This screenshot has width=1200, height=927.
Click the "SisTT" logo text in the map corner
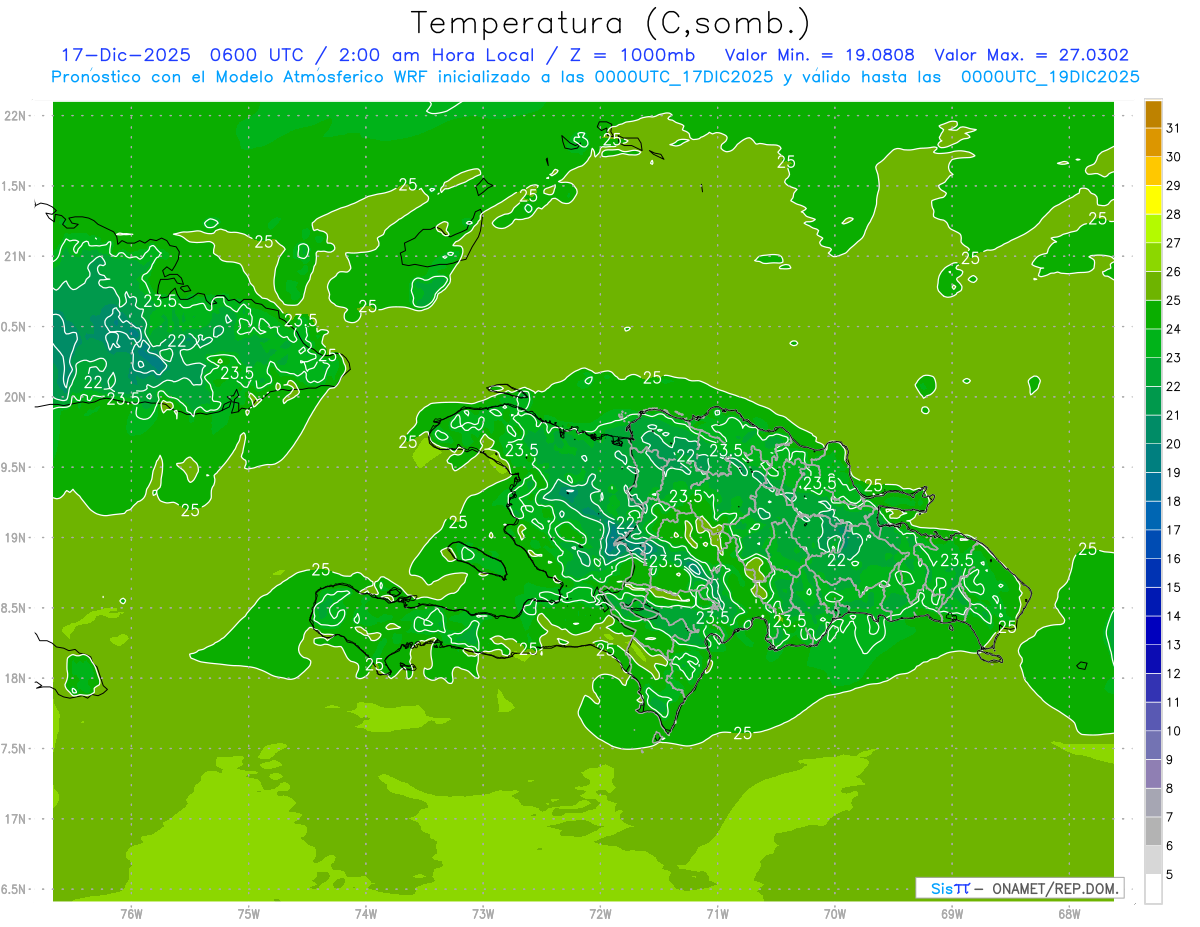click(950, 888)
